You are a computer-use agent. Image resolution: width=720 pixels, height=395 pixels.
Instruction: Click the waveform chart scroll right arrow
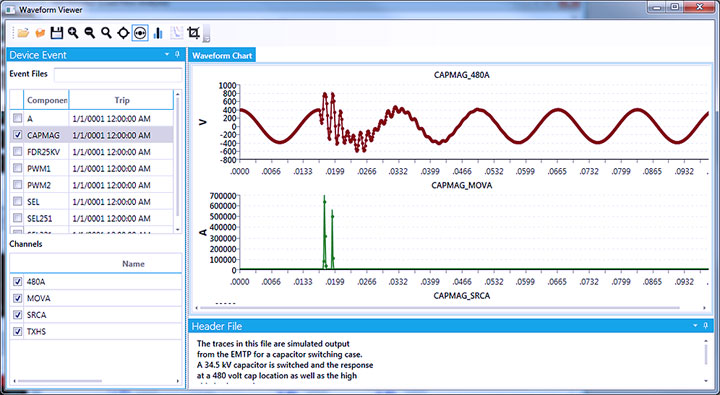tap(704, 308)
